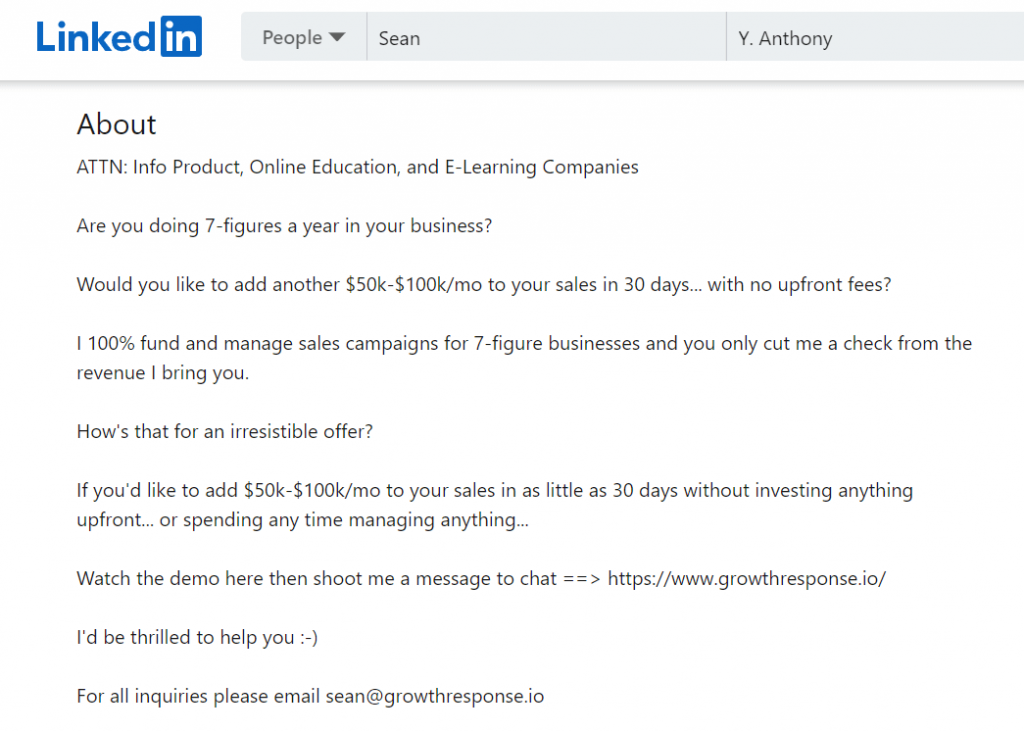Click the About section heading
The image size is (1024, 732).
point(117,124)
